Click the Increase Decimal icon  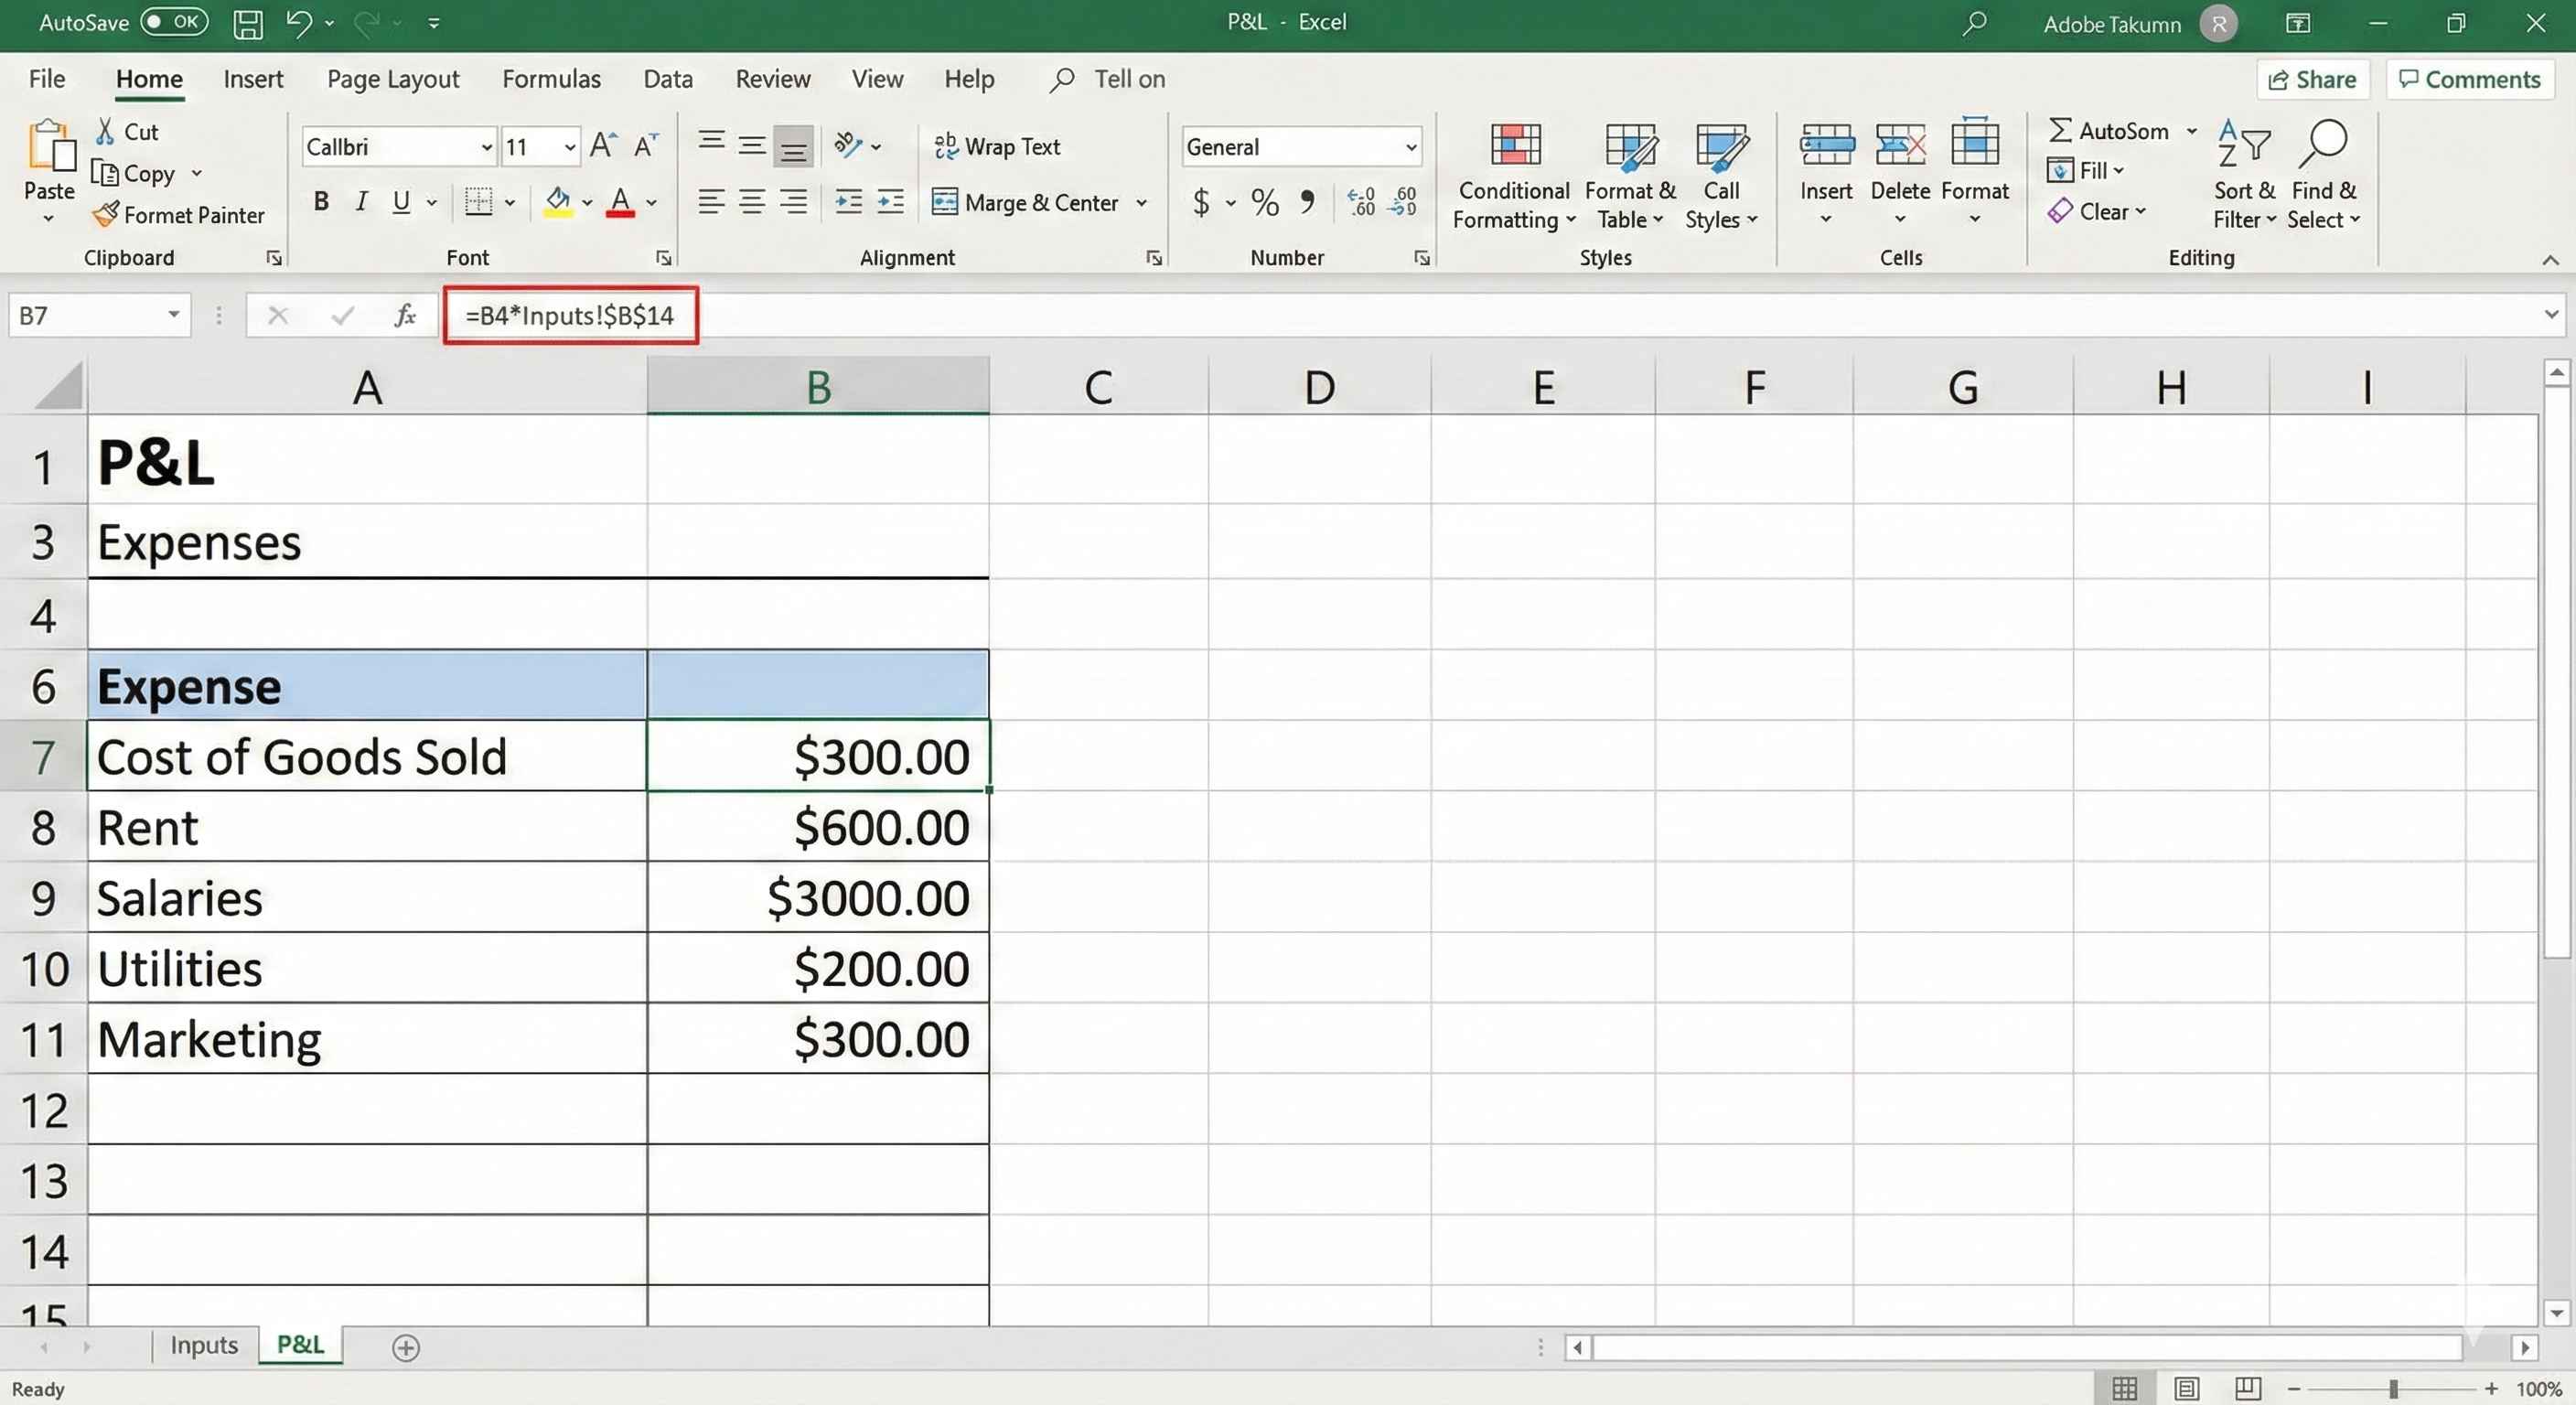pyautogui.click(x=1361, y=203)
